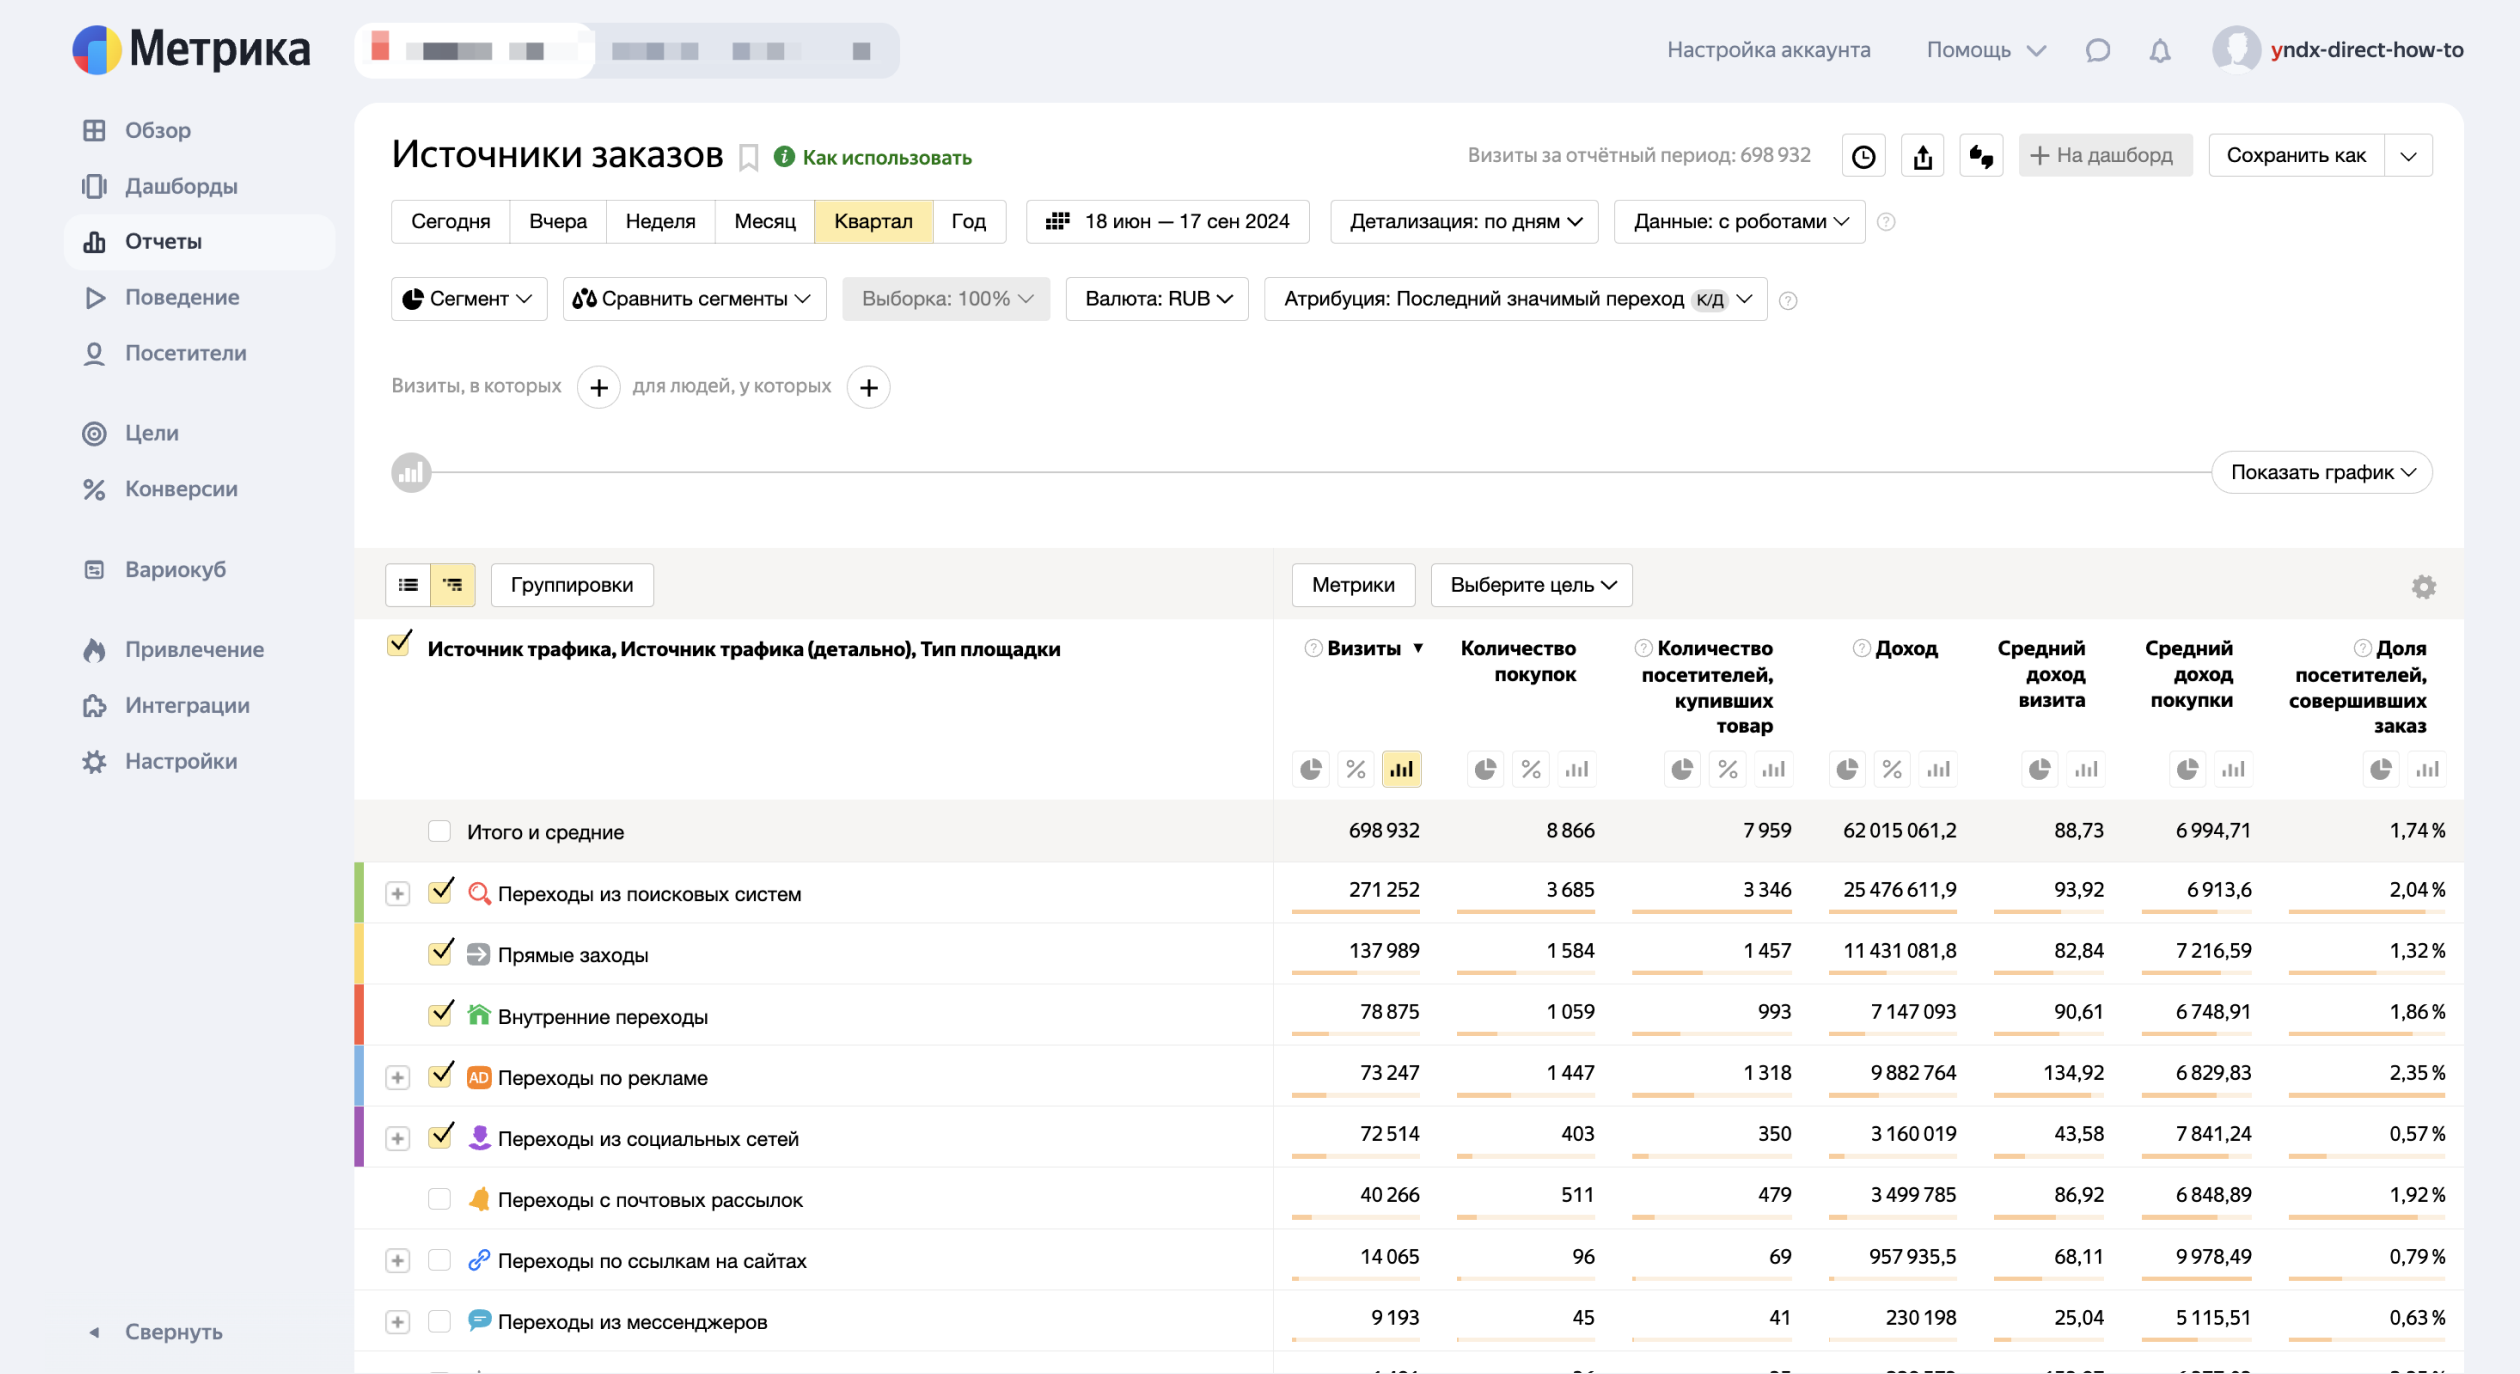Open Конверсии in the sidebar
The height and width of the screenshot is (1374, 2520).
pos(181,489)
